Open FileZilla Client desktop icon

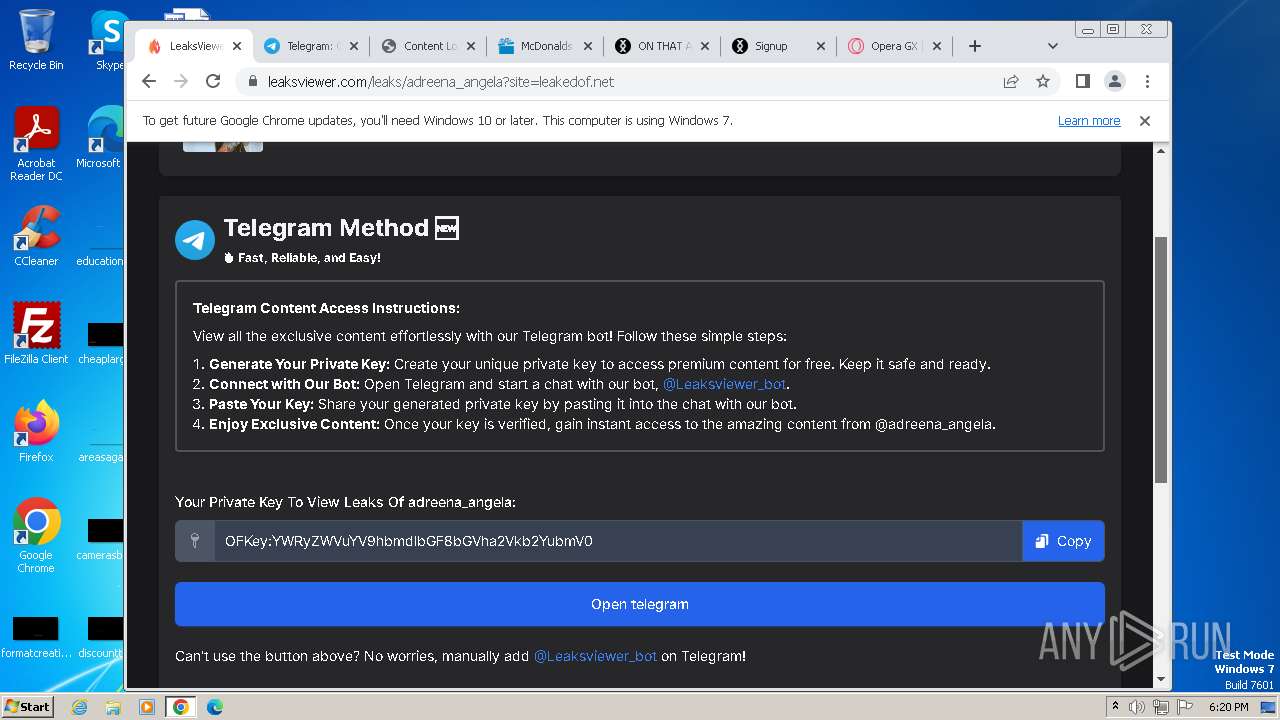(36, 334)
